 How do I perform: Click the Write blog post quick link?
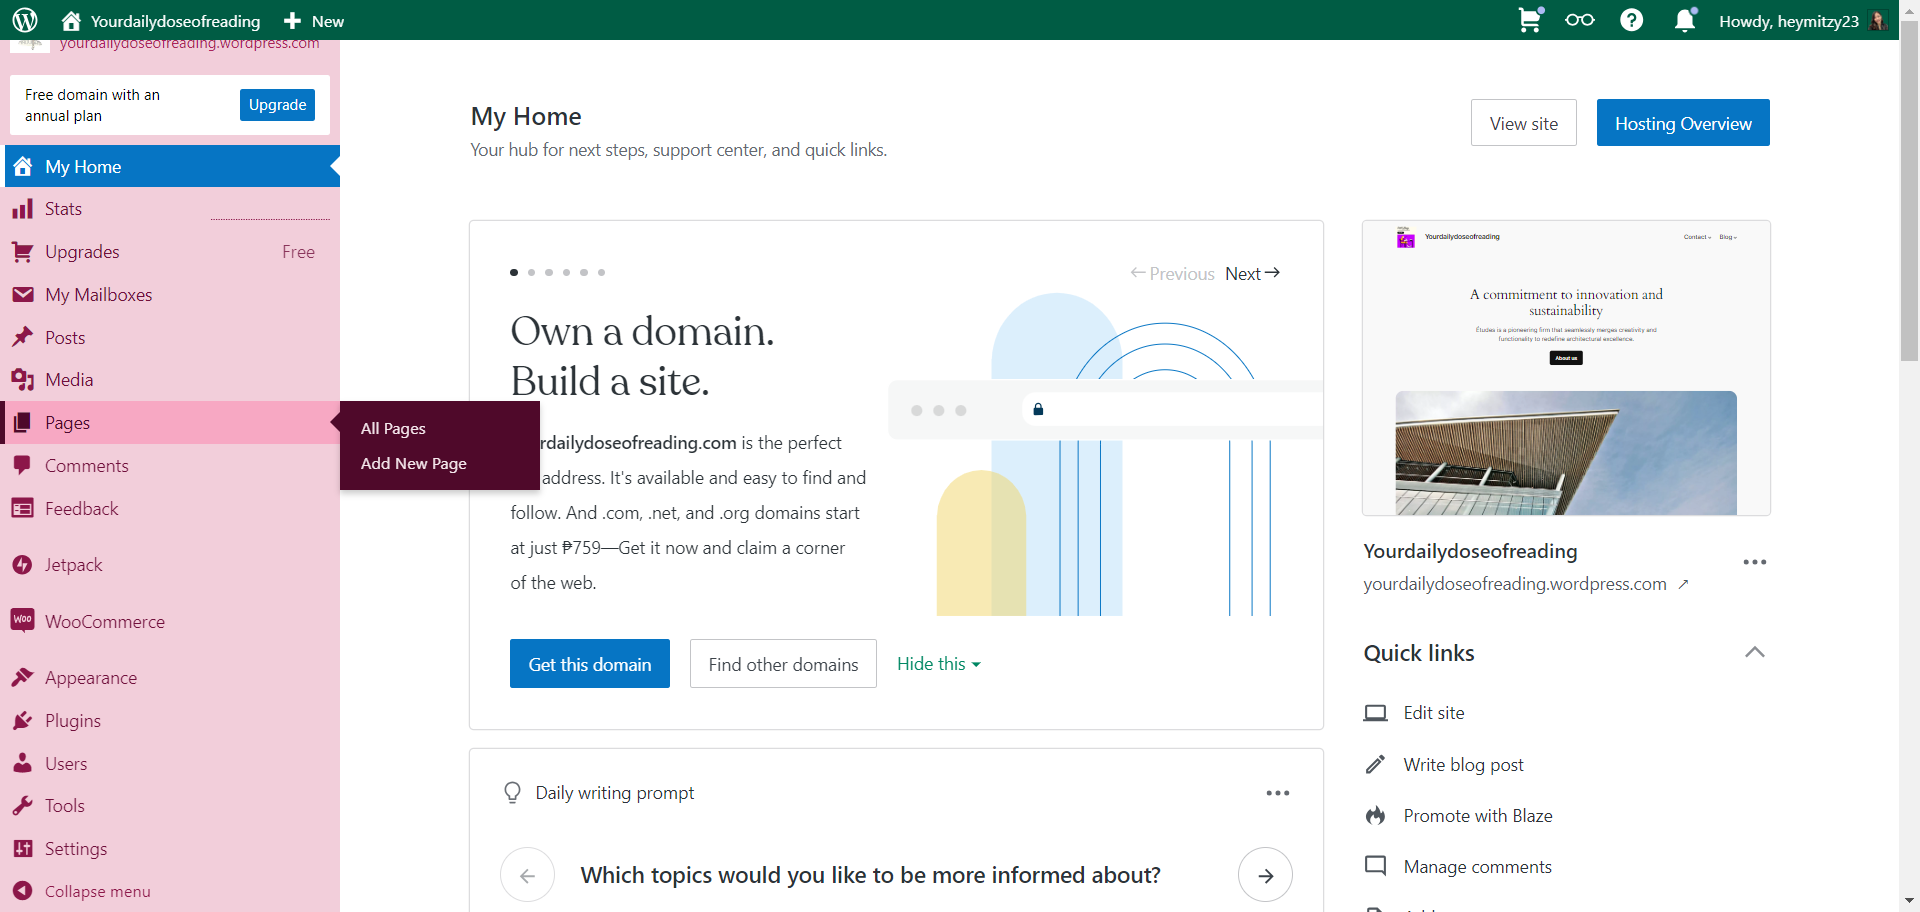click(x=1463, y=765)
